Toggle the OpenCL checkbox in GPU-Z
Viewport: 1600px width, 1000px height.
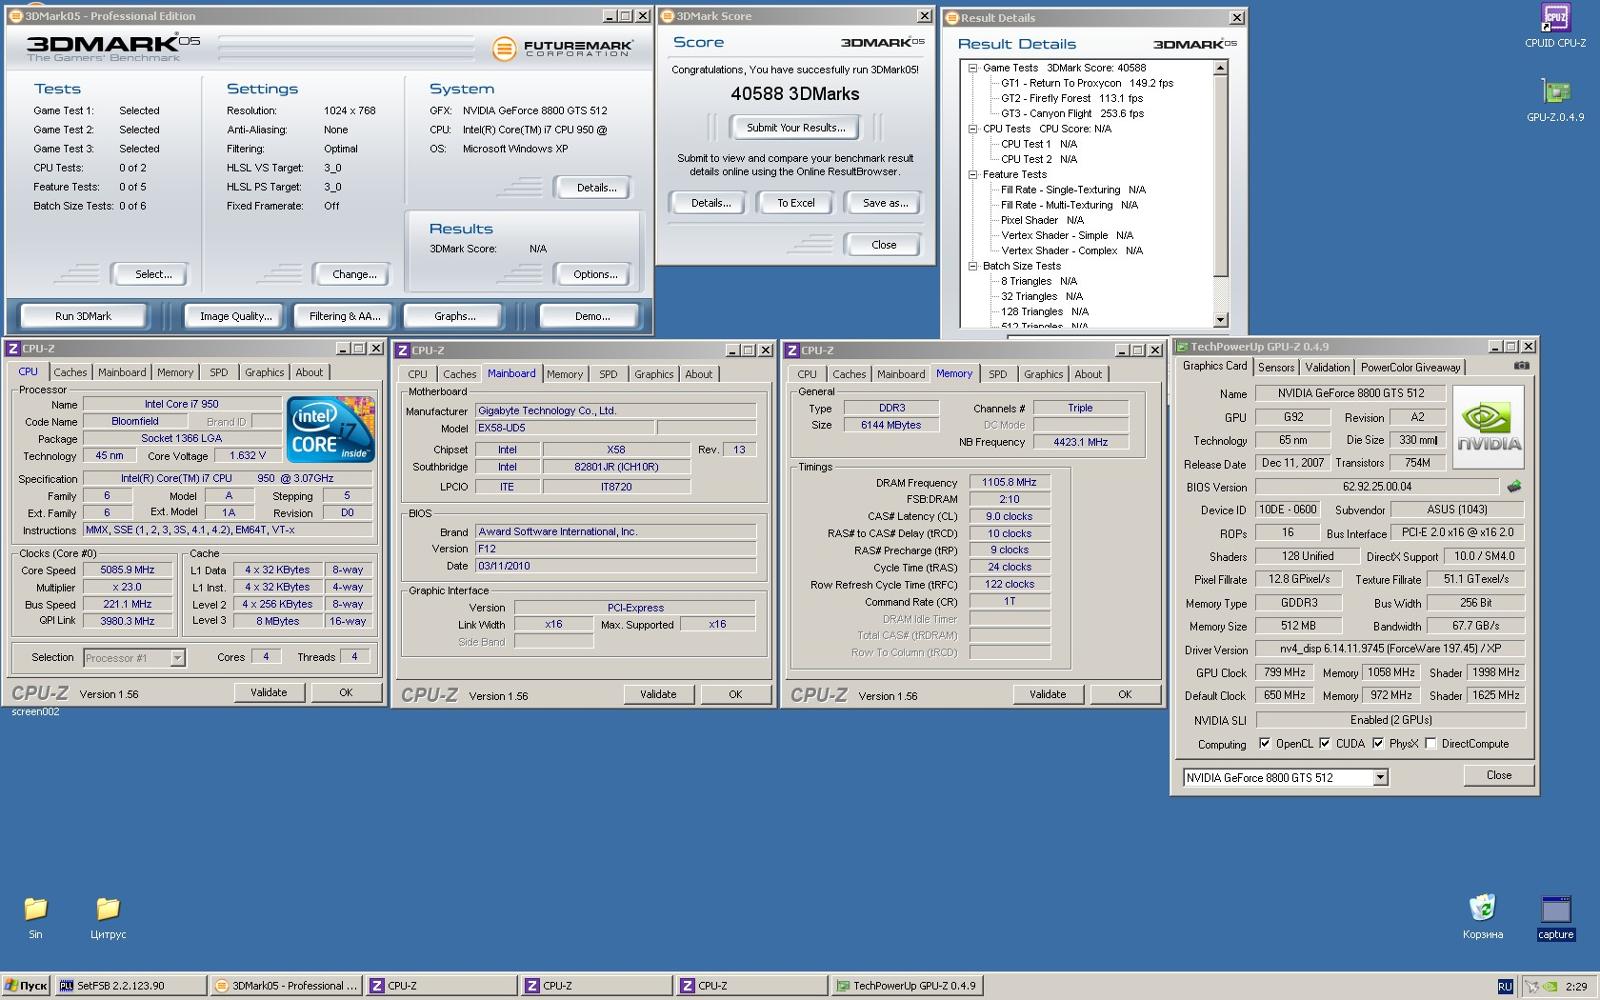tap(1264, 743)
